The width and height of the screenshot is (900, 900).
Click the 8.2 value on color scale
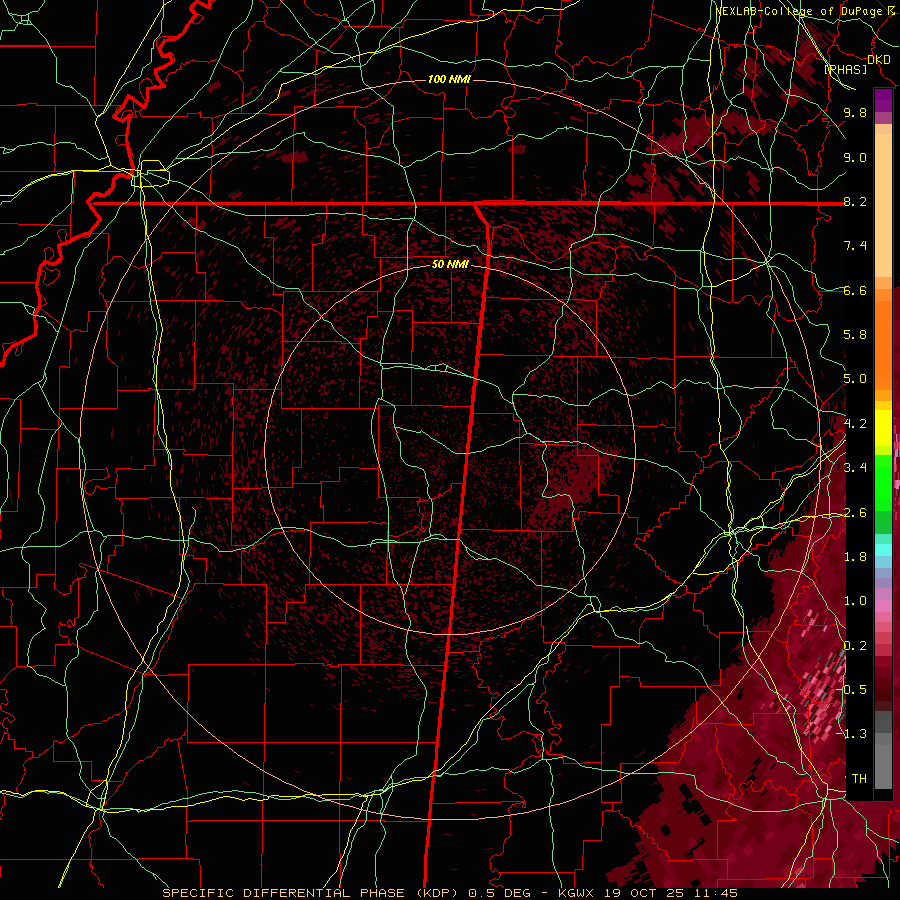point(855,201)
